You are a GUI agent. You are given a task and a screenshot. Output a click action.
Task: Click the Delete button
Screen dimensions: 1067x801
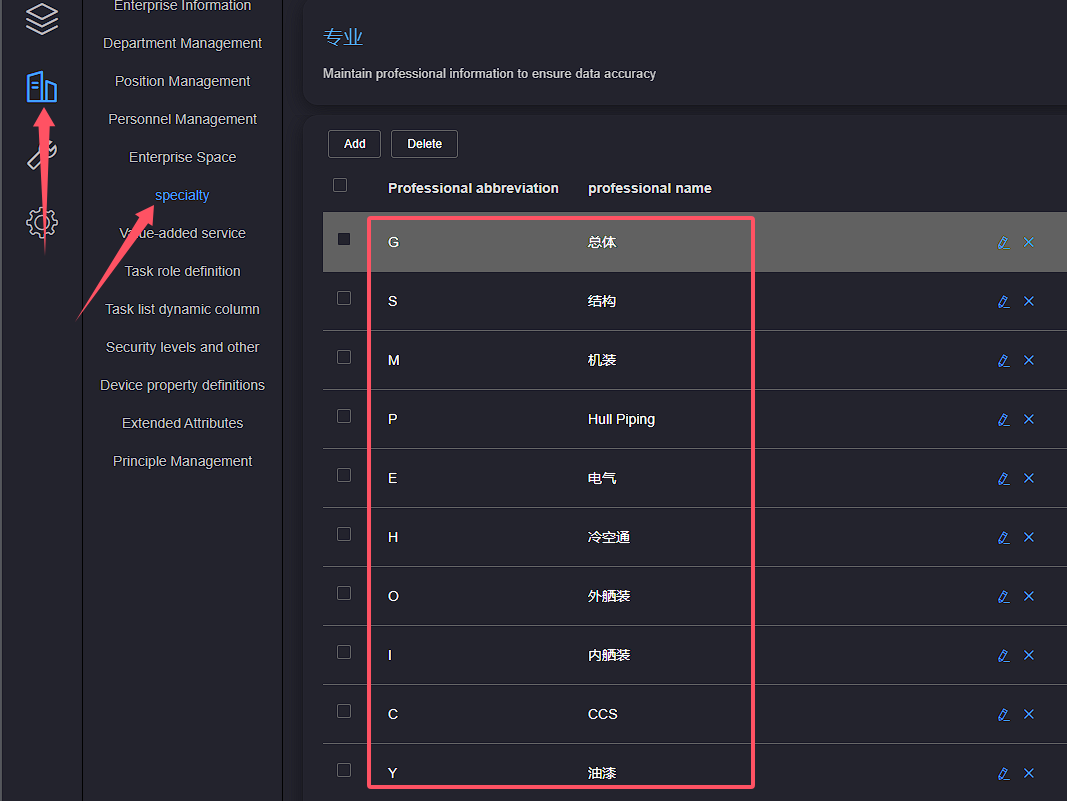pyautogui.click(x=425, y=144)
